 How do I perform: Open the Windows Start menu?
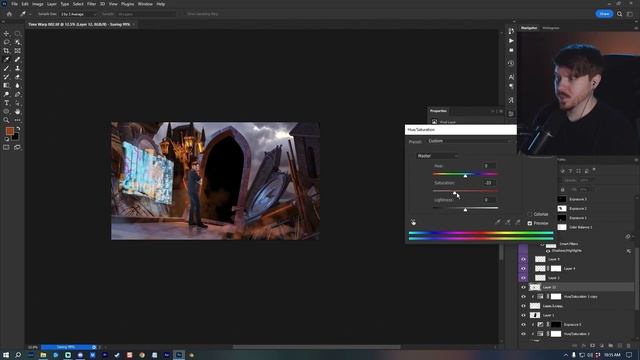coord(6,355)
